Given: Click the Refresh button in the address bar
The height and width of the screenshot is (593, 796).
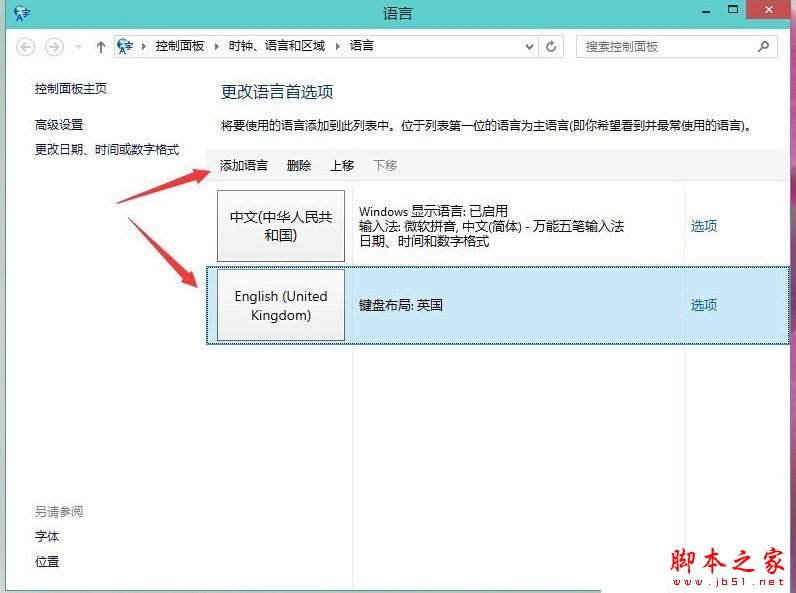Looking at the screenshot, I should 552,46.
